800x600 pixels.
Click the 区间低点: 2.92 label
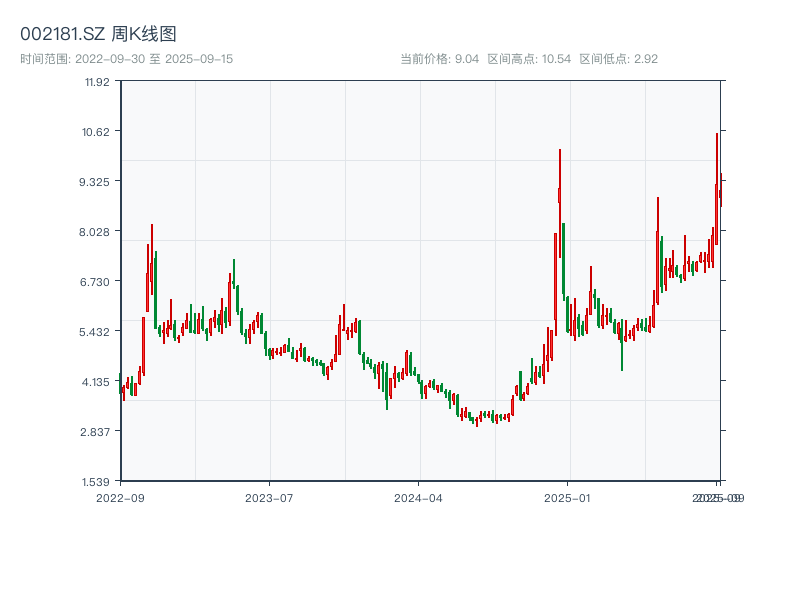point(618,59)
